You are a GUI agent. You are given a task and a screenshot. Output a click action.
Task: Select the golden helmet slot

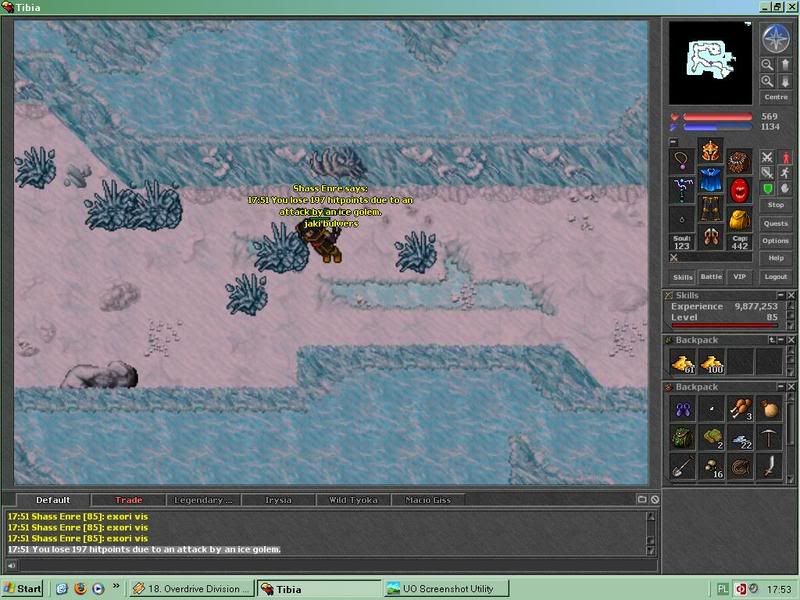(711, 151)
